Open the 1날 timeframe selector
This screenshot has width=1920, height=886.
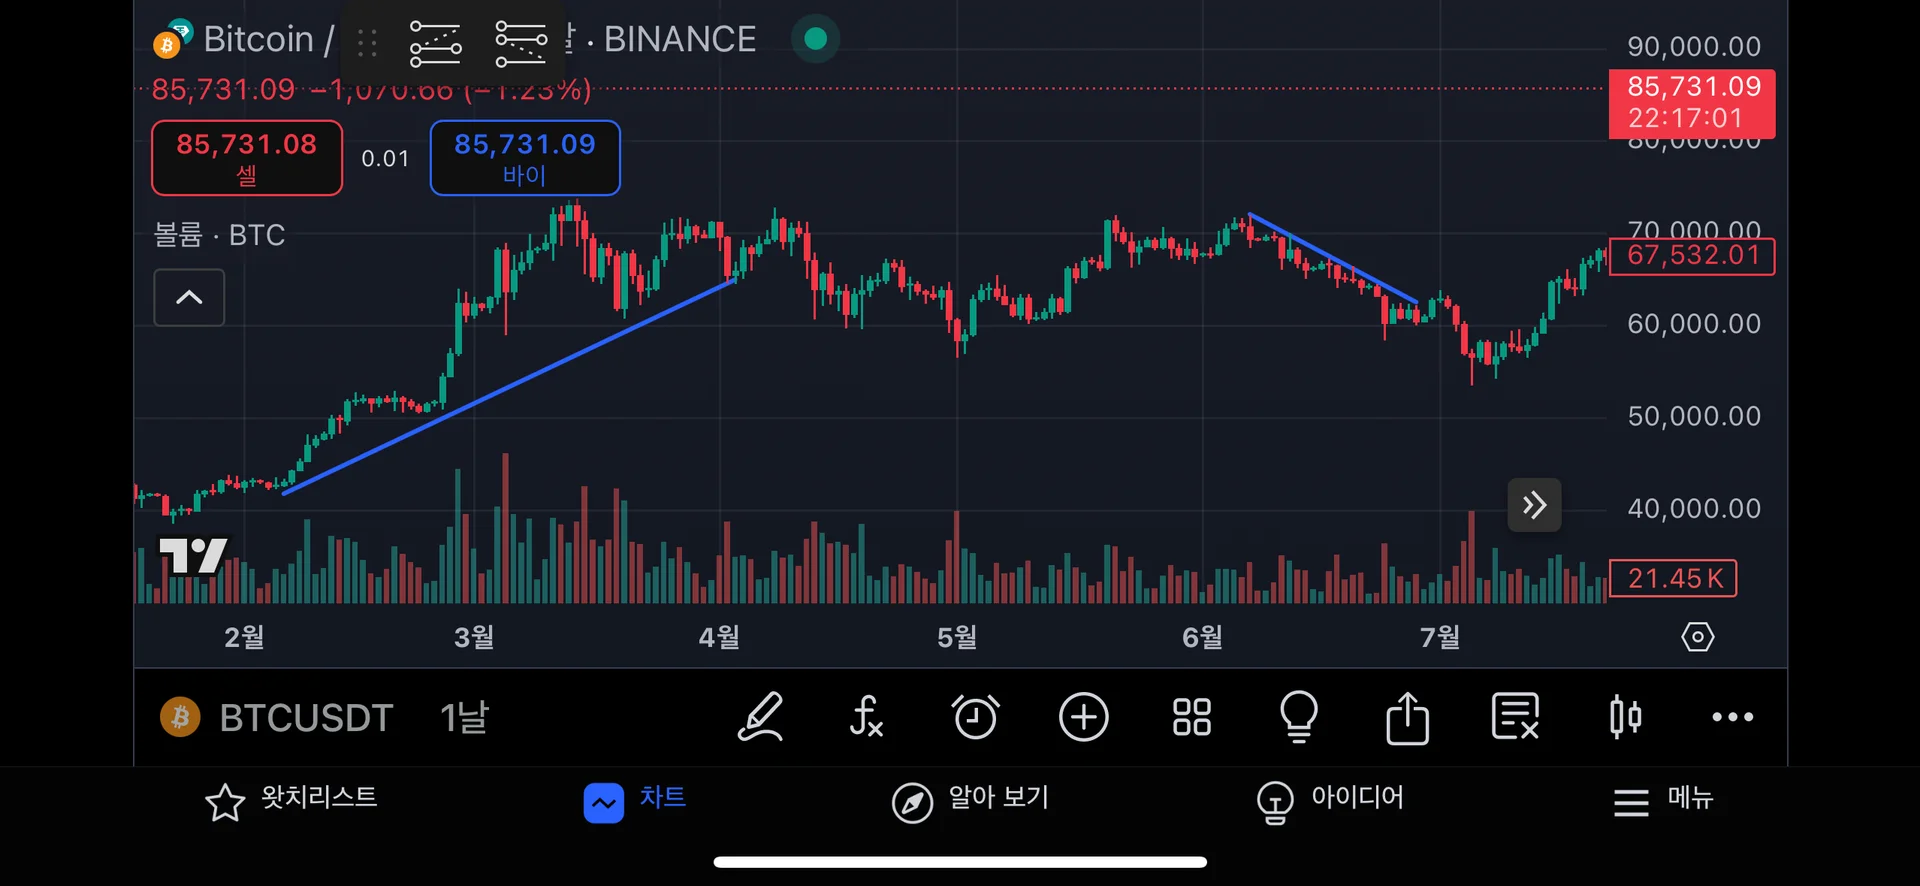pyautogui.click(x=465, y=717)
